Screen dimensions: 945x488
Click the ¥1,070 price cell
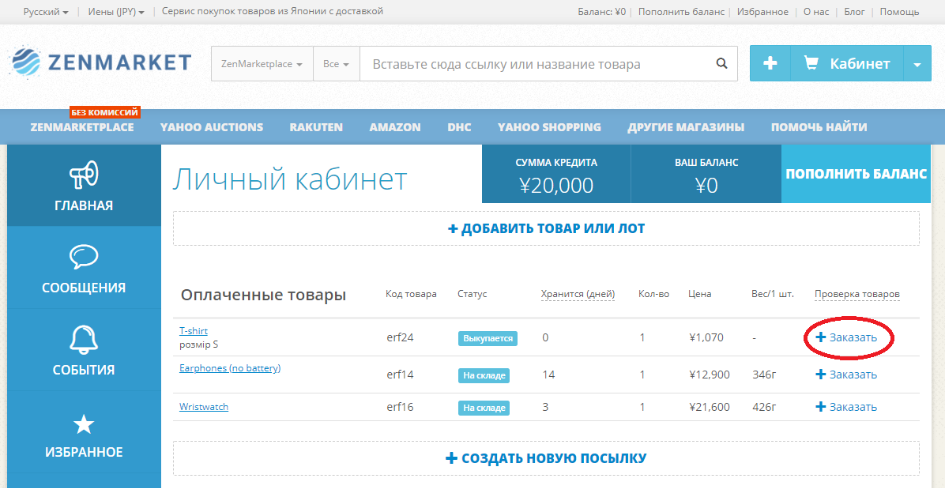tap(706, 337)
